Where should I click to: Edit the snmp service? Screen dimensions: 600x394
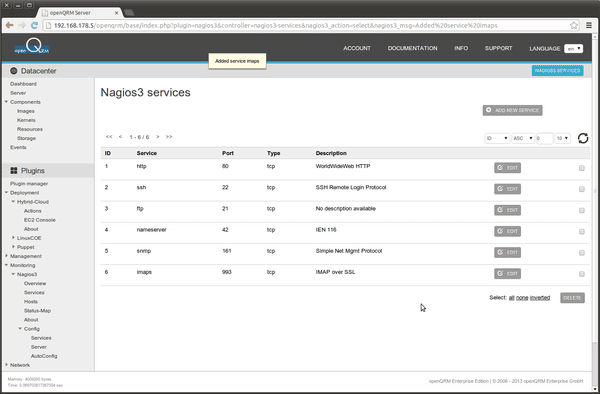pos(507,252)
